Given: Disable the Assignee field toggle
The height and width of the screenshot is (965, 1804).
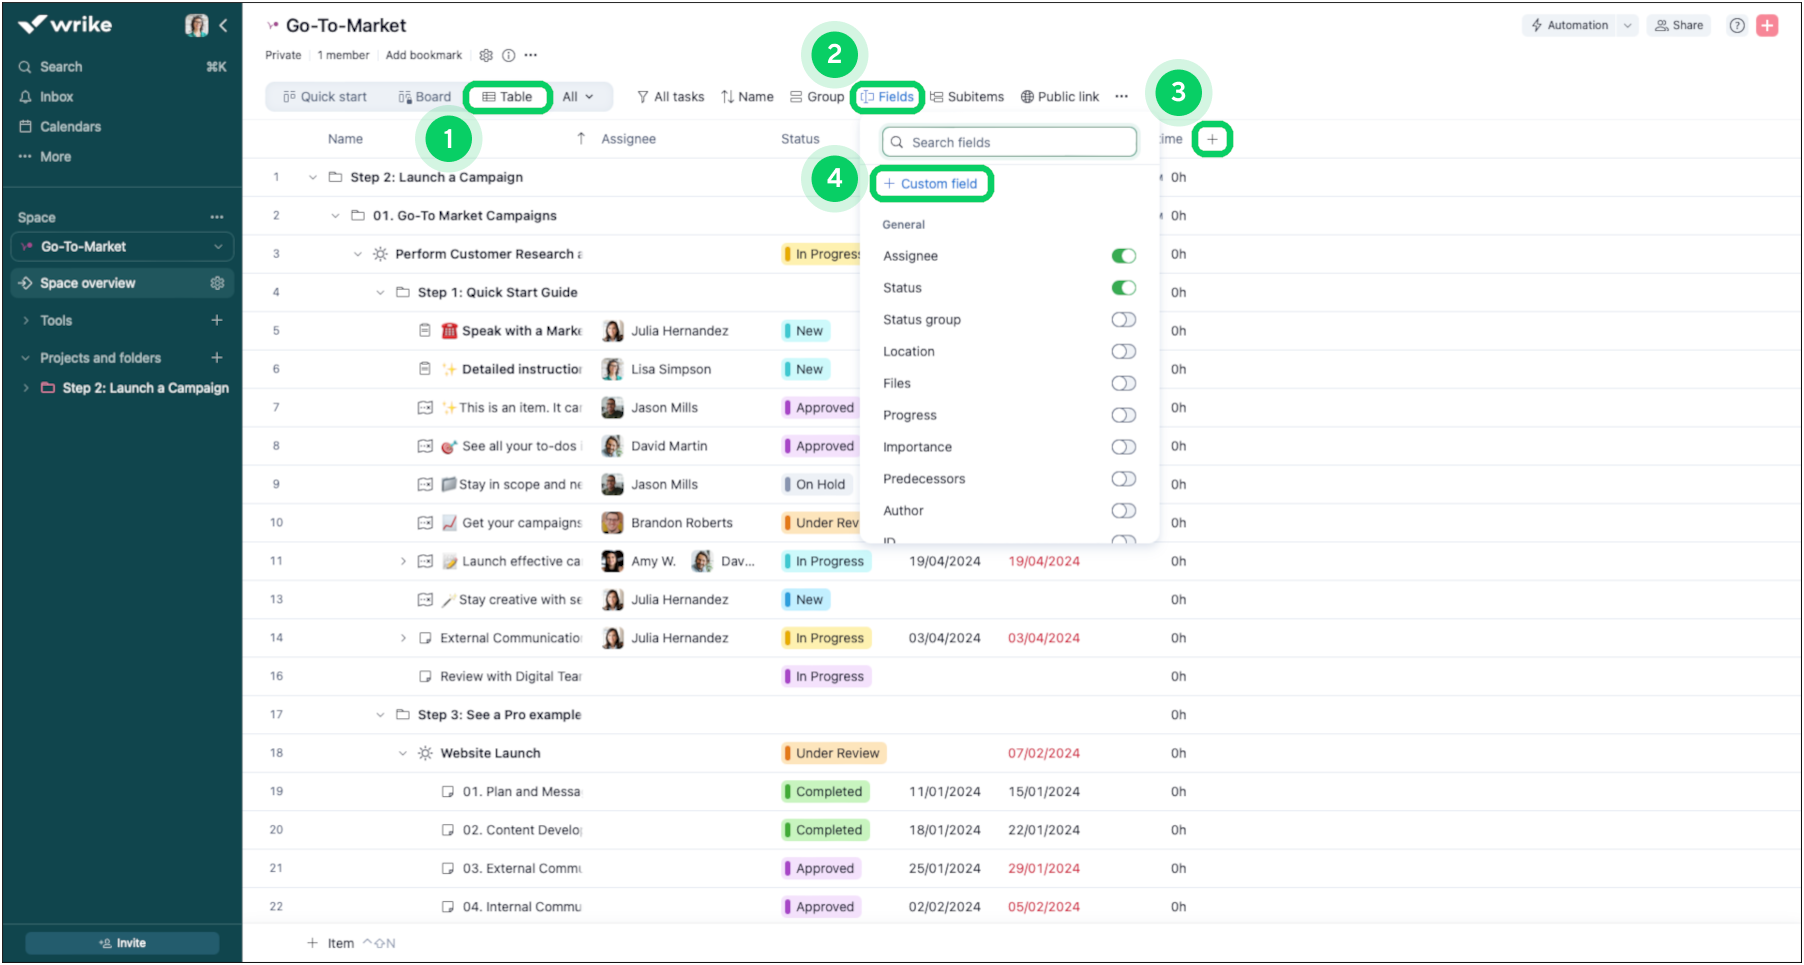Looking at the screenshot, I should tap(1123, 256).
